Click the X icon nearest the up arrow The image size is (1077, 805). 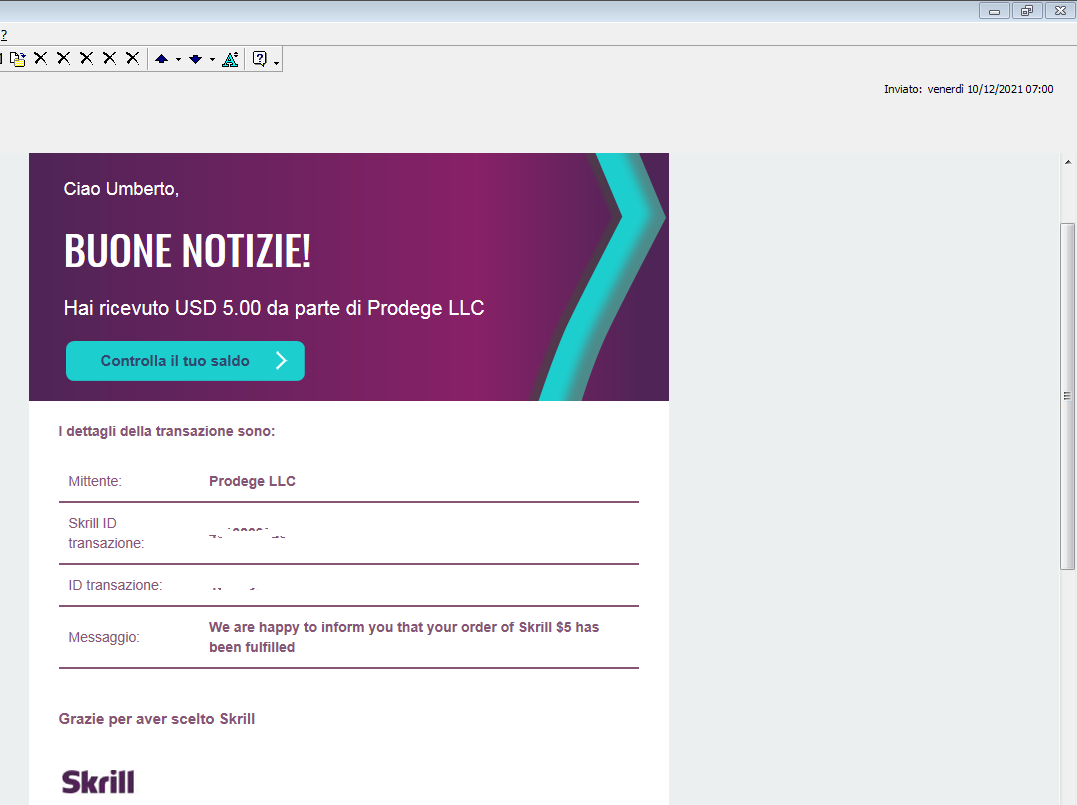click(133, 58)
